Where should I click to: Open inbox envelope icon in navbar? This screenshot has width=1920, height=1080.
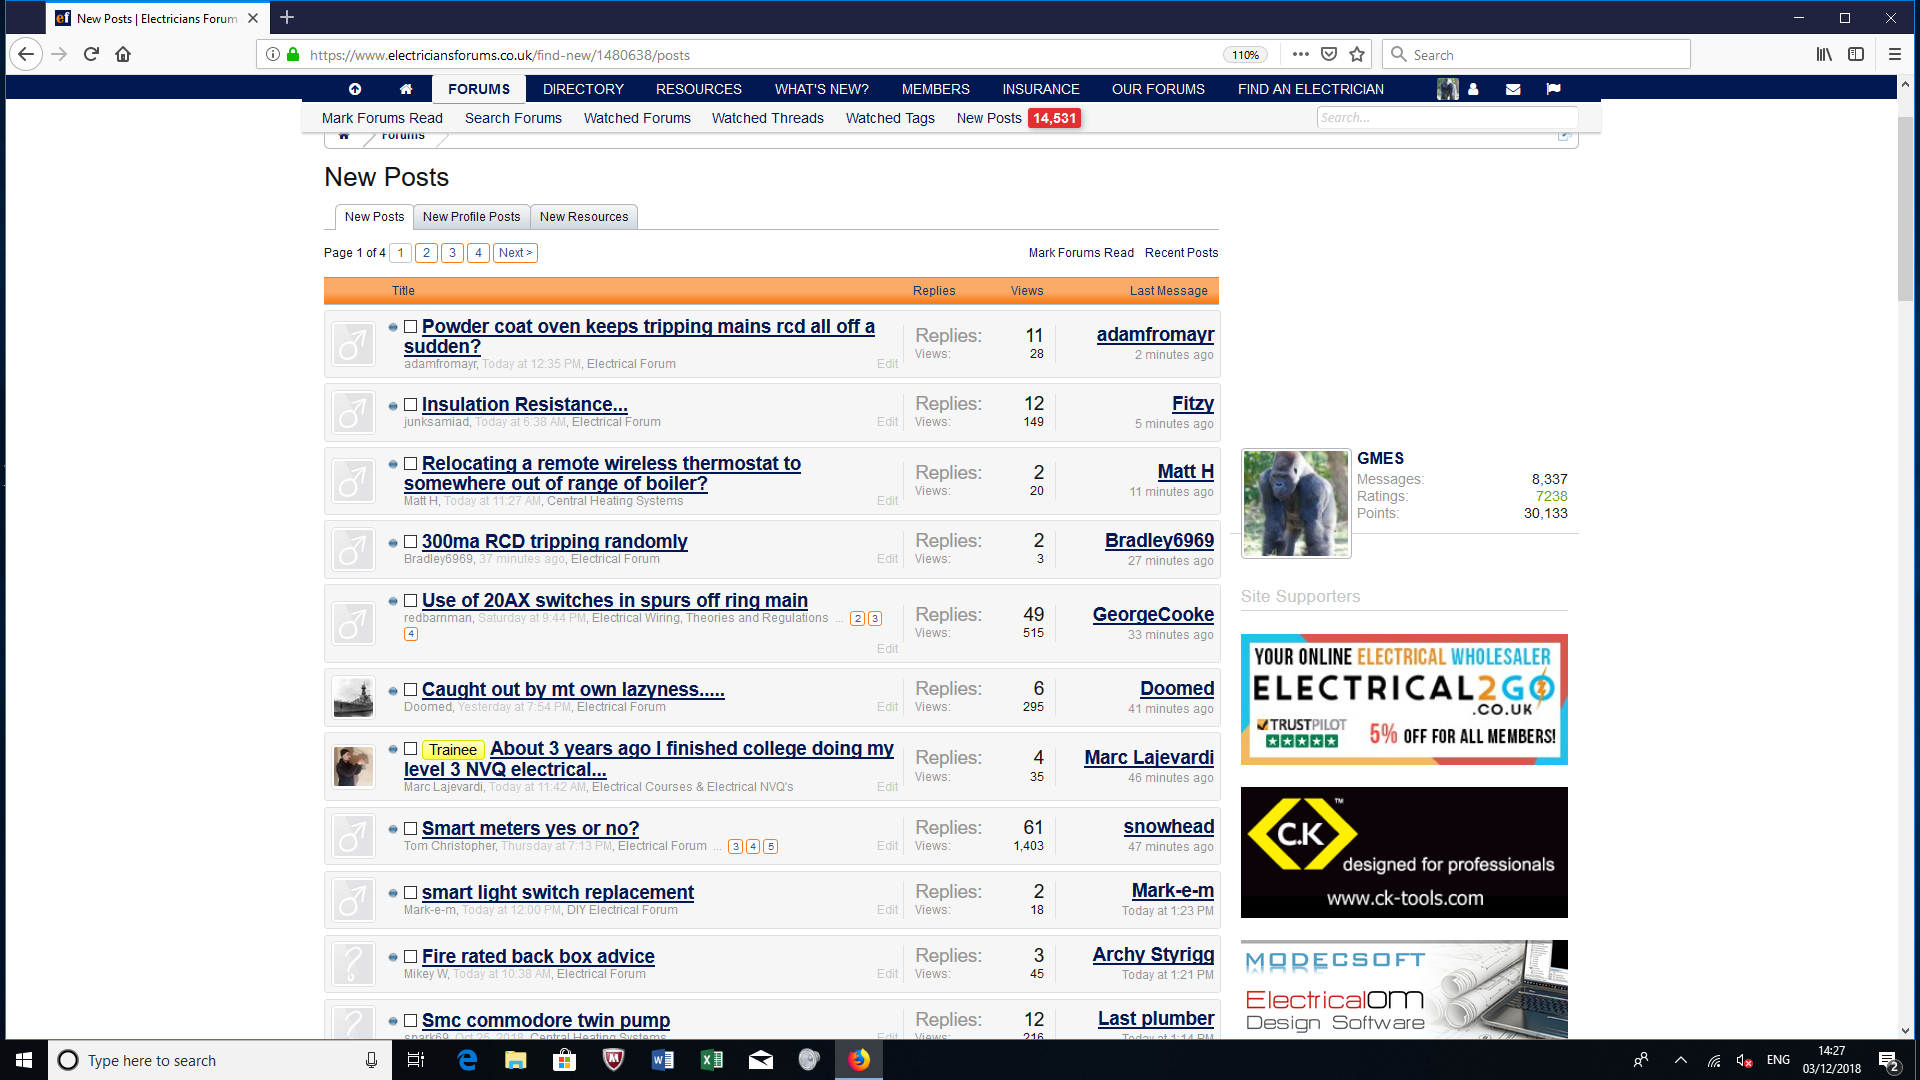(x=1513, y=89)
